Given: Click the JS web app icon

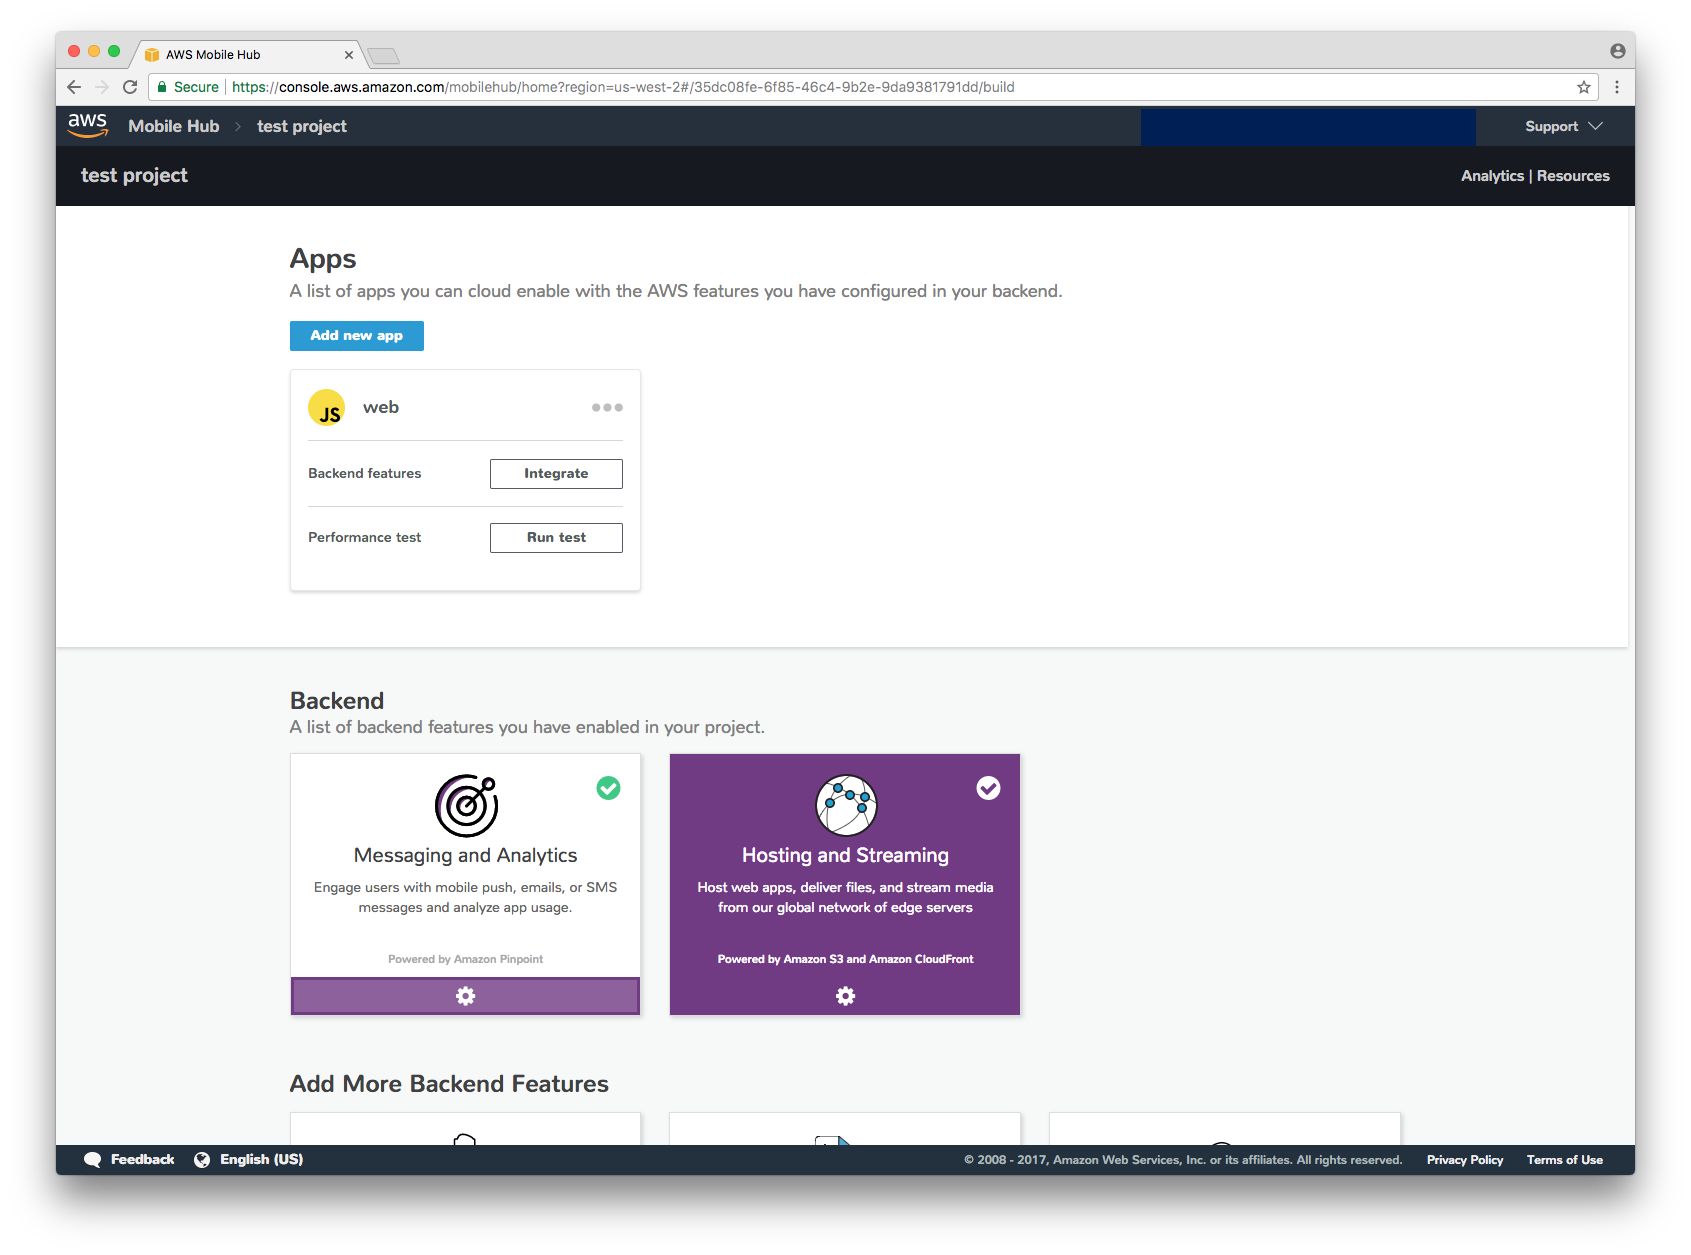Looking at the screenshot, I should point(327,408).
